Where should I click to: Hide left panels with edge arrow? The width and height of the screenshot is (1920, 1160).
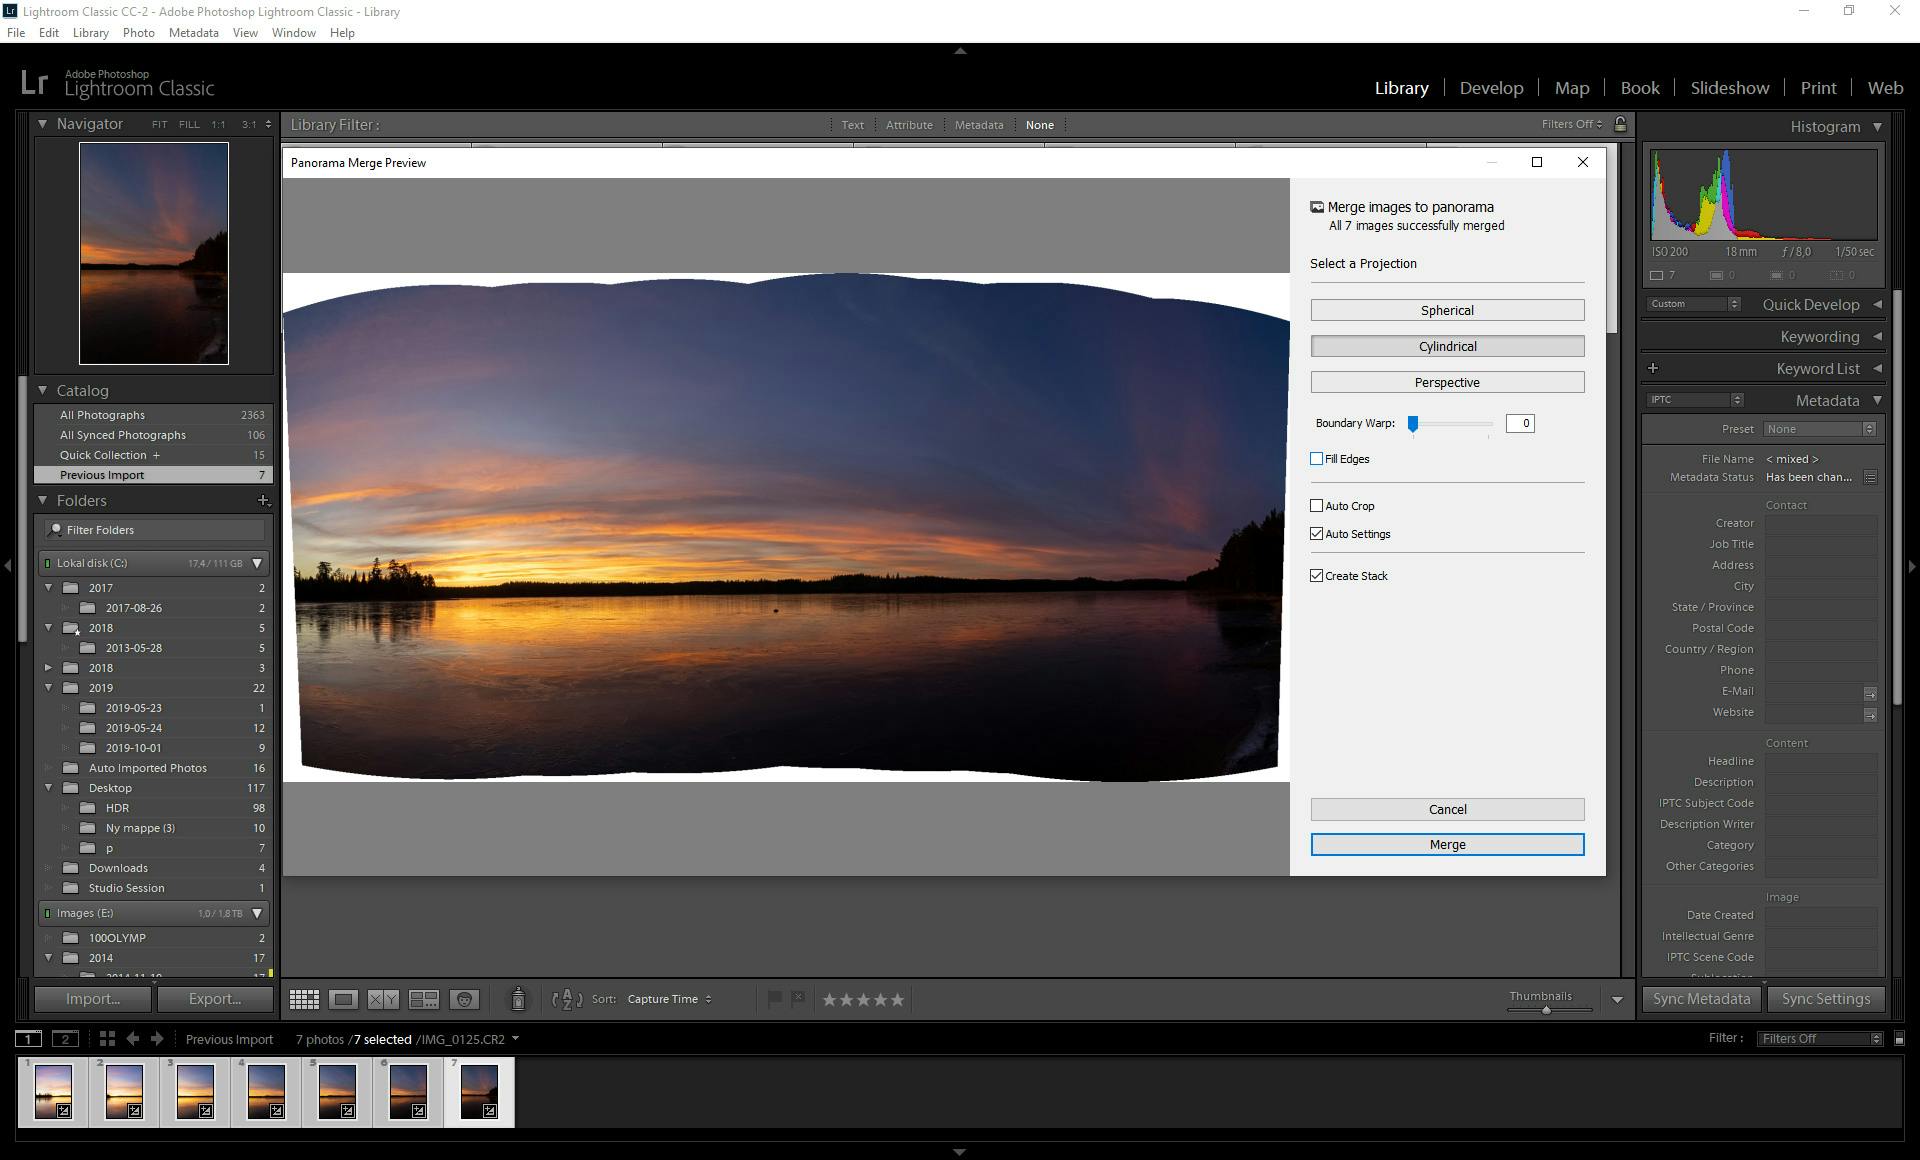(x=7, y=566)
